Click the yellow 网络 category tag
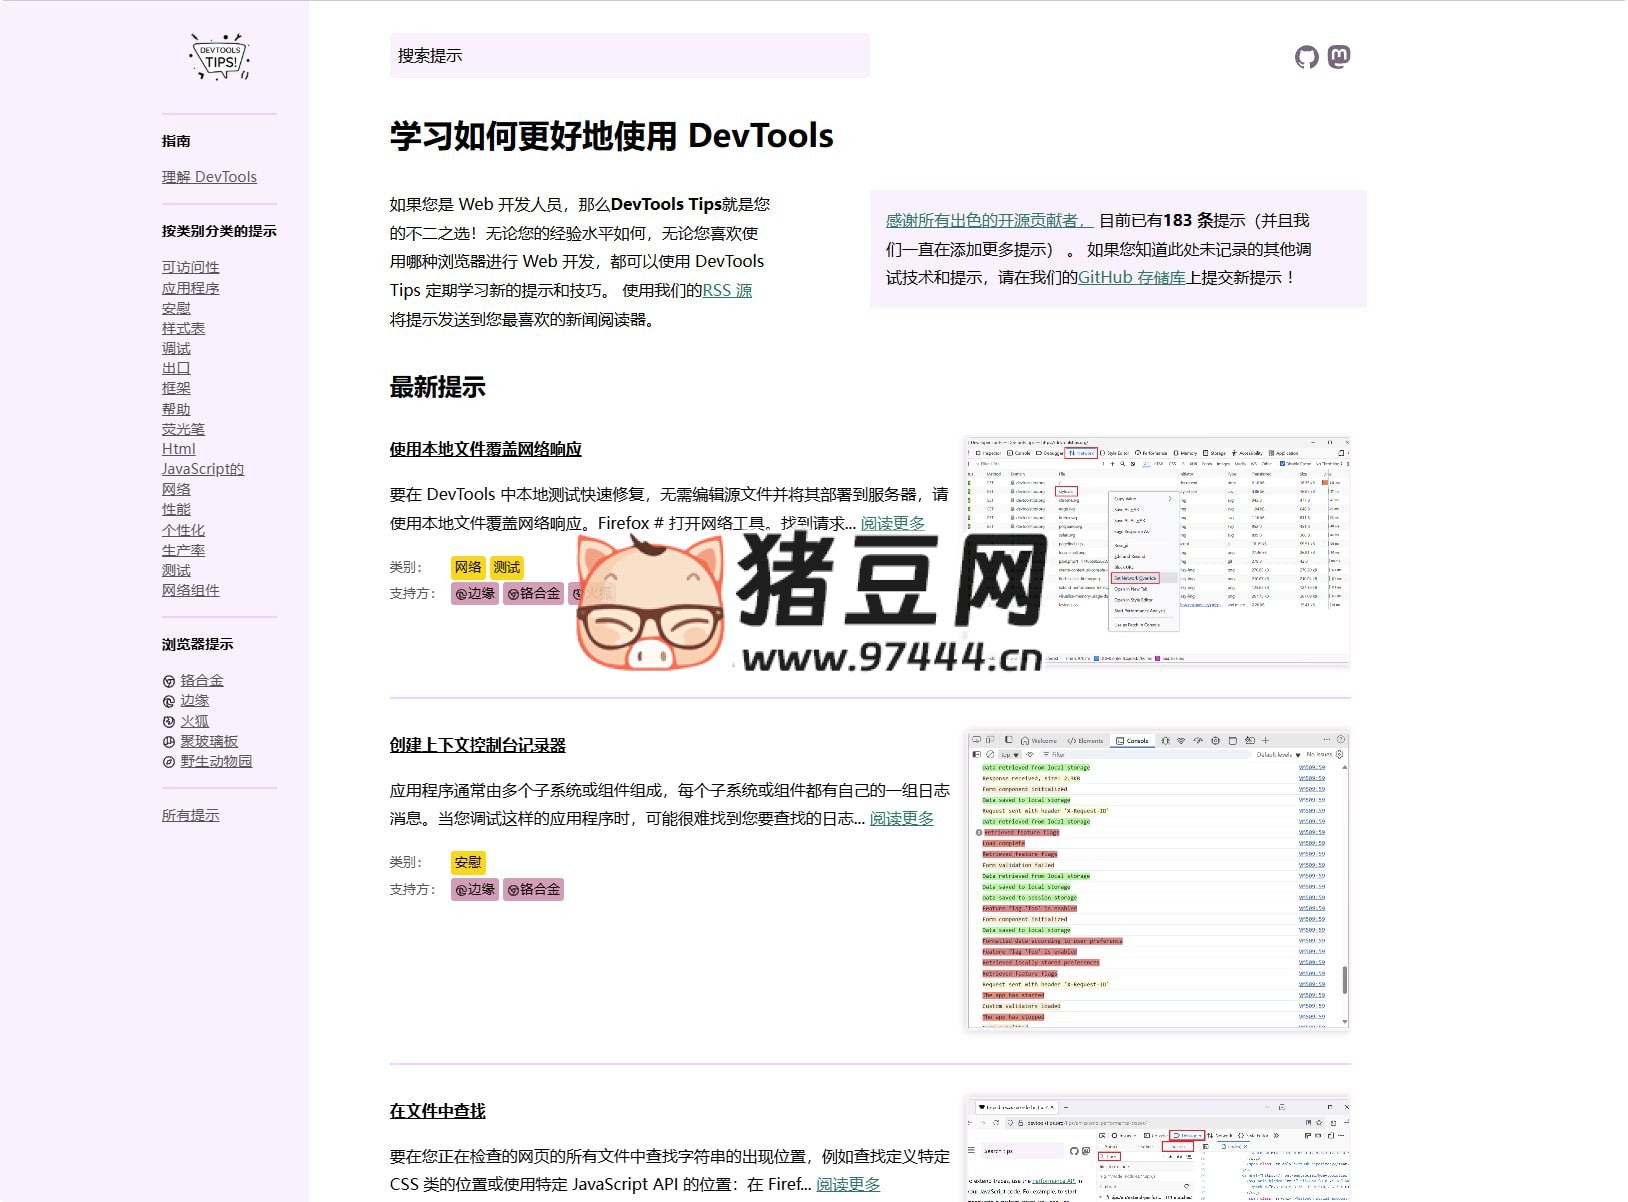This screenshot has width=1628, height=1202. (468, 567)
